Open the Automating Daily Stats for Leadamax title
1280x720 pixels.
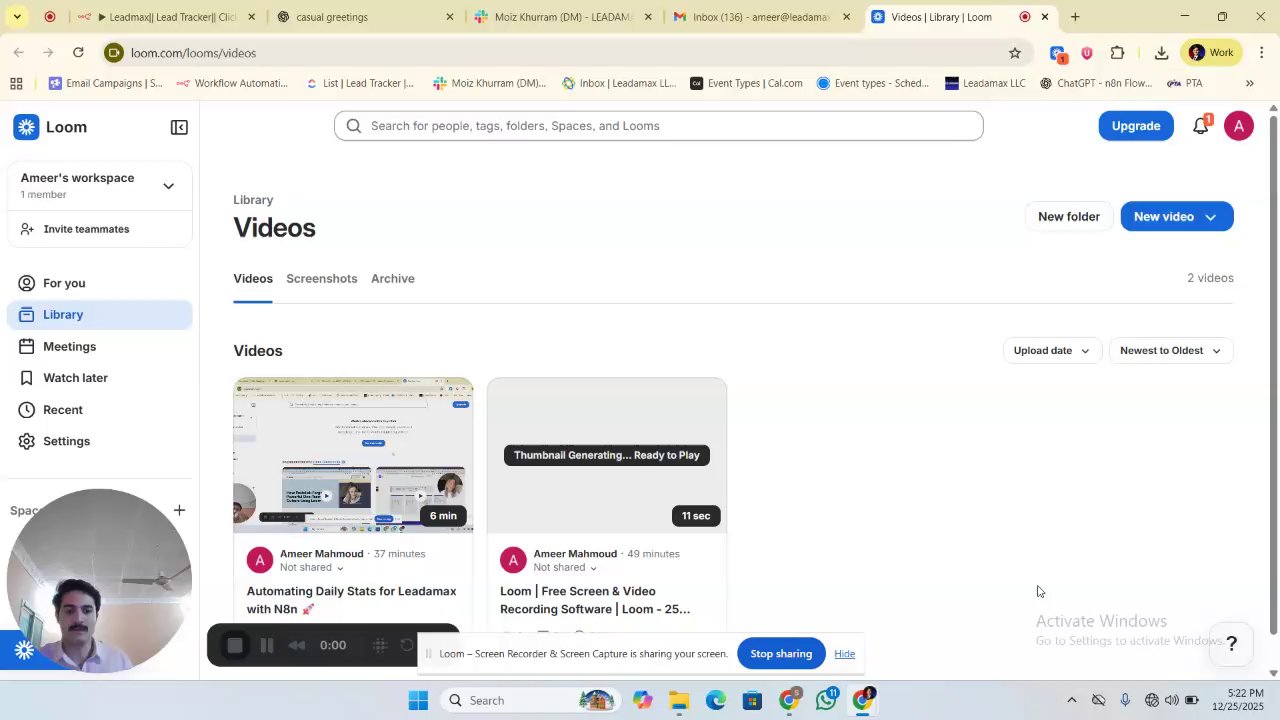coord(352,601)
